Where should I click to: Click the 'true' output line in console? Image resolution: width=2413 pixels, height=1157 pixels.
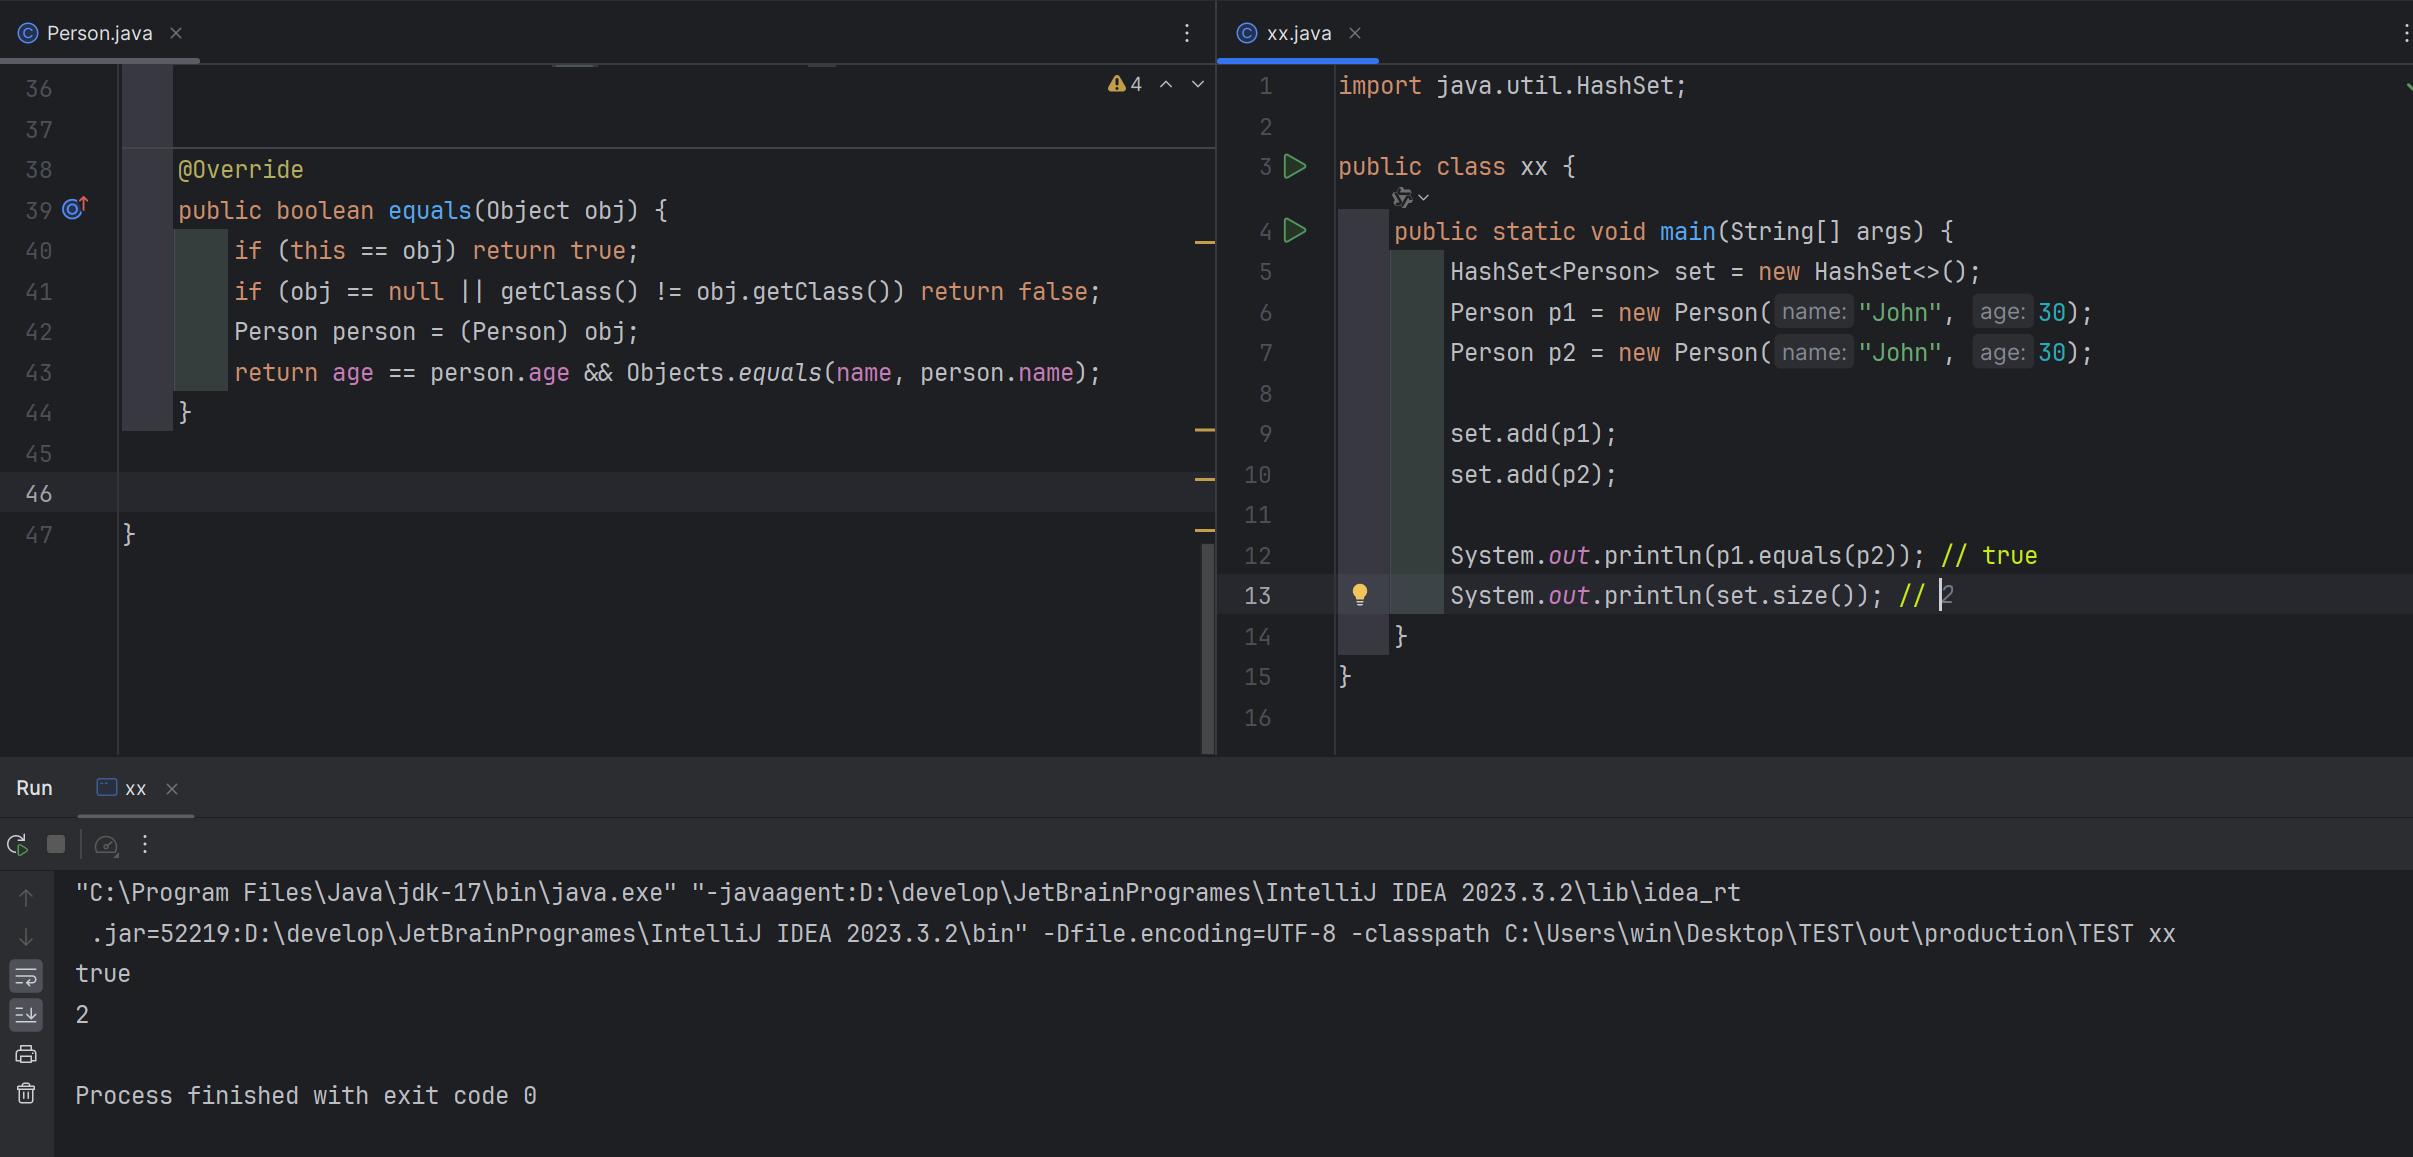103,973
